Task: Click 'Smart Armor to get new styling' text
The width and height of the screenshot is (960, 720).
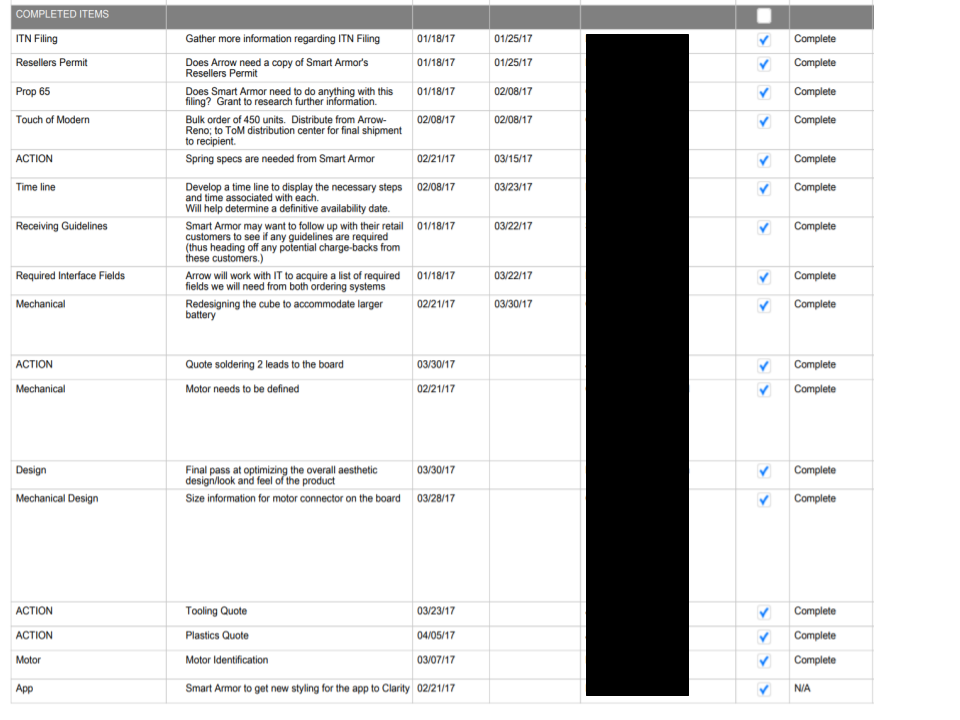Action: (297, 688)
